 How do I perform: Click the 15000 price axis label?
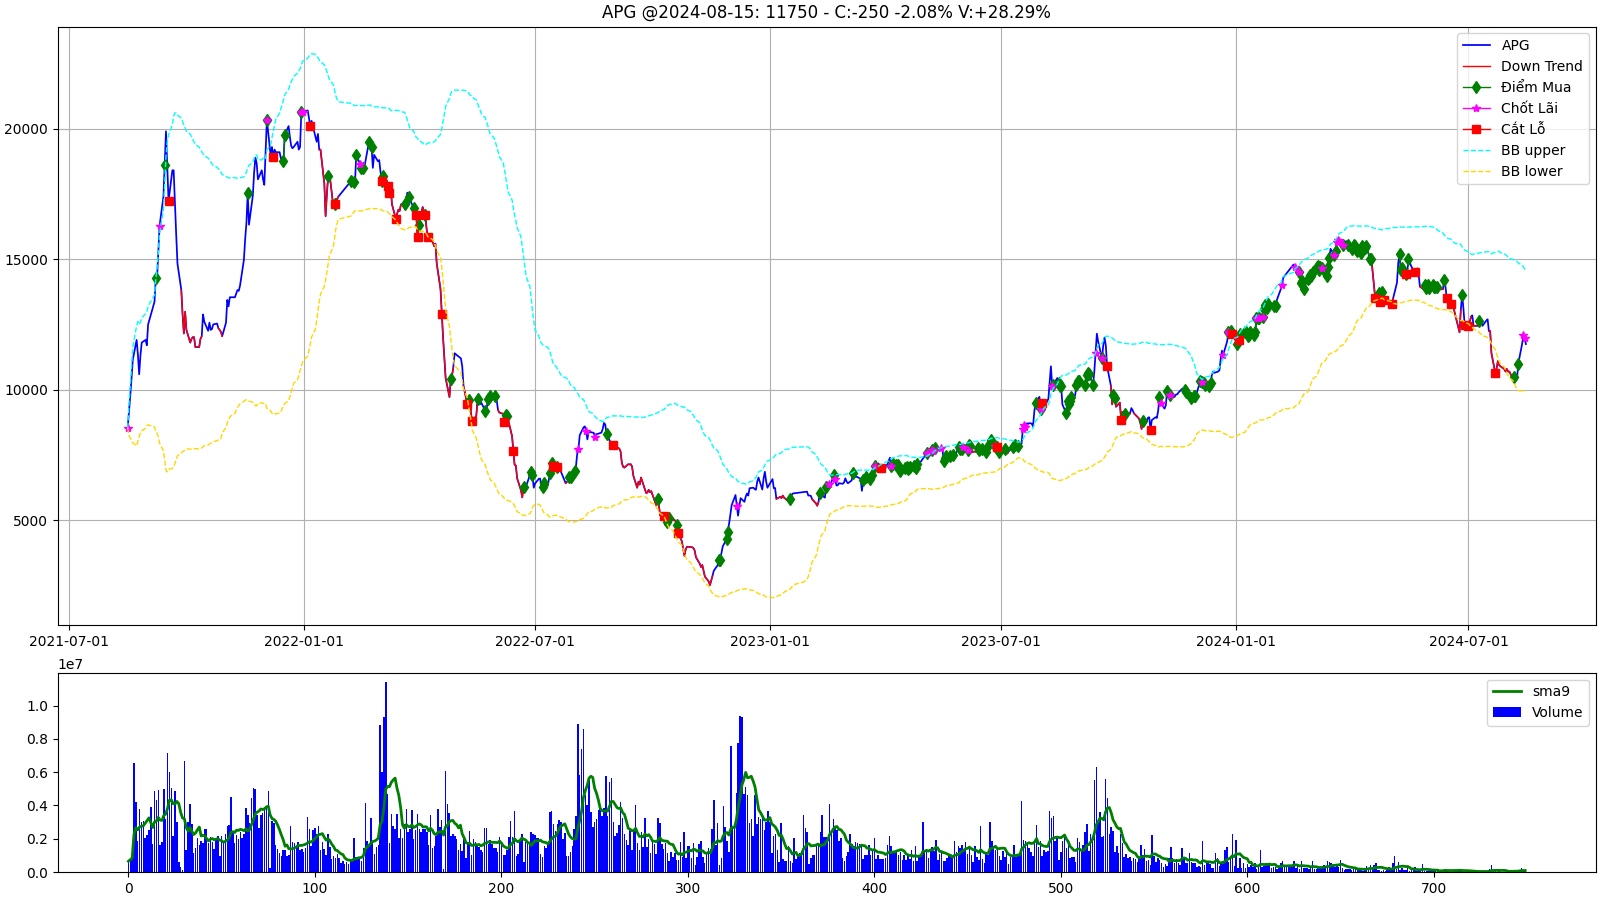(26, 260)
